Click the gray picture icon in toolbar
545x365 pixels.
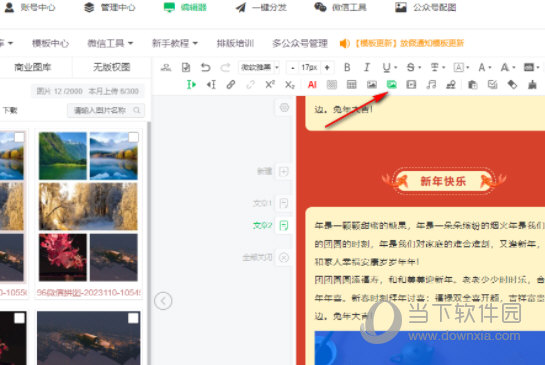372,84
